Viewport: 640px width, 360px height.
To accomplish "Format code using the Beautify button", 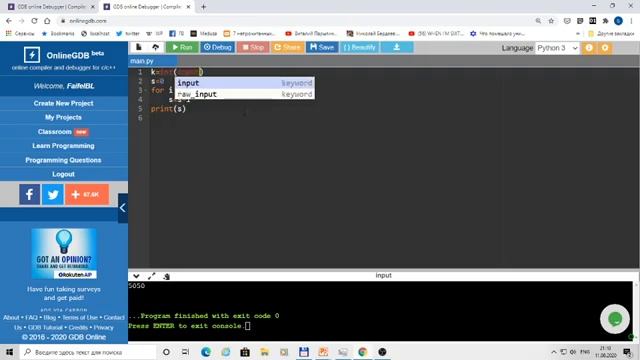I will [360, 47].
